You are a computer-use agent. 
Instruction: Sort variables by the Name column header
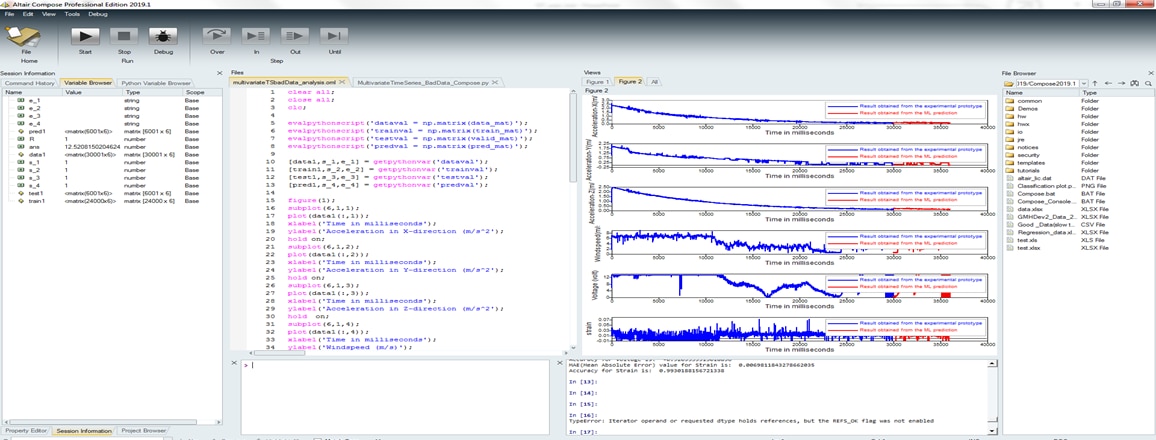pos(32,93)
